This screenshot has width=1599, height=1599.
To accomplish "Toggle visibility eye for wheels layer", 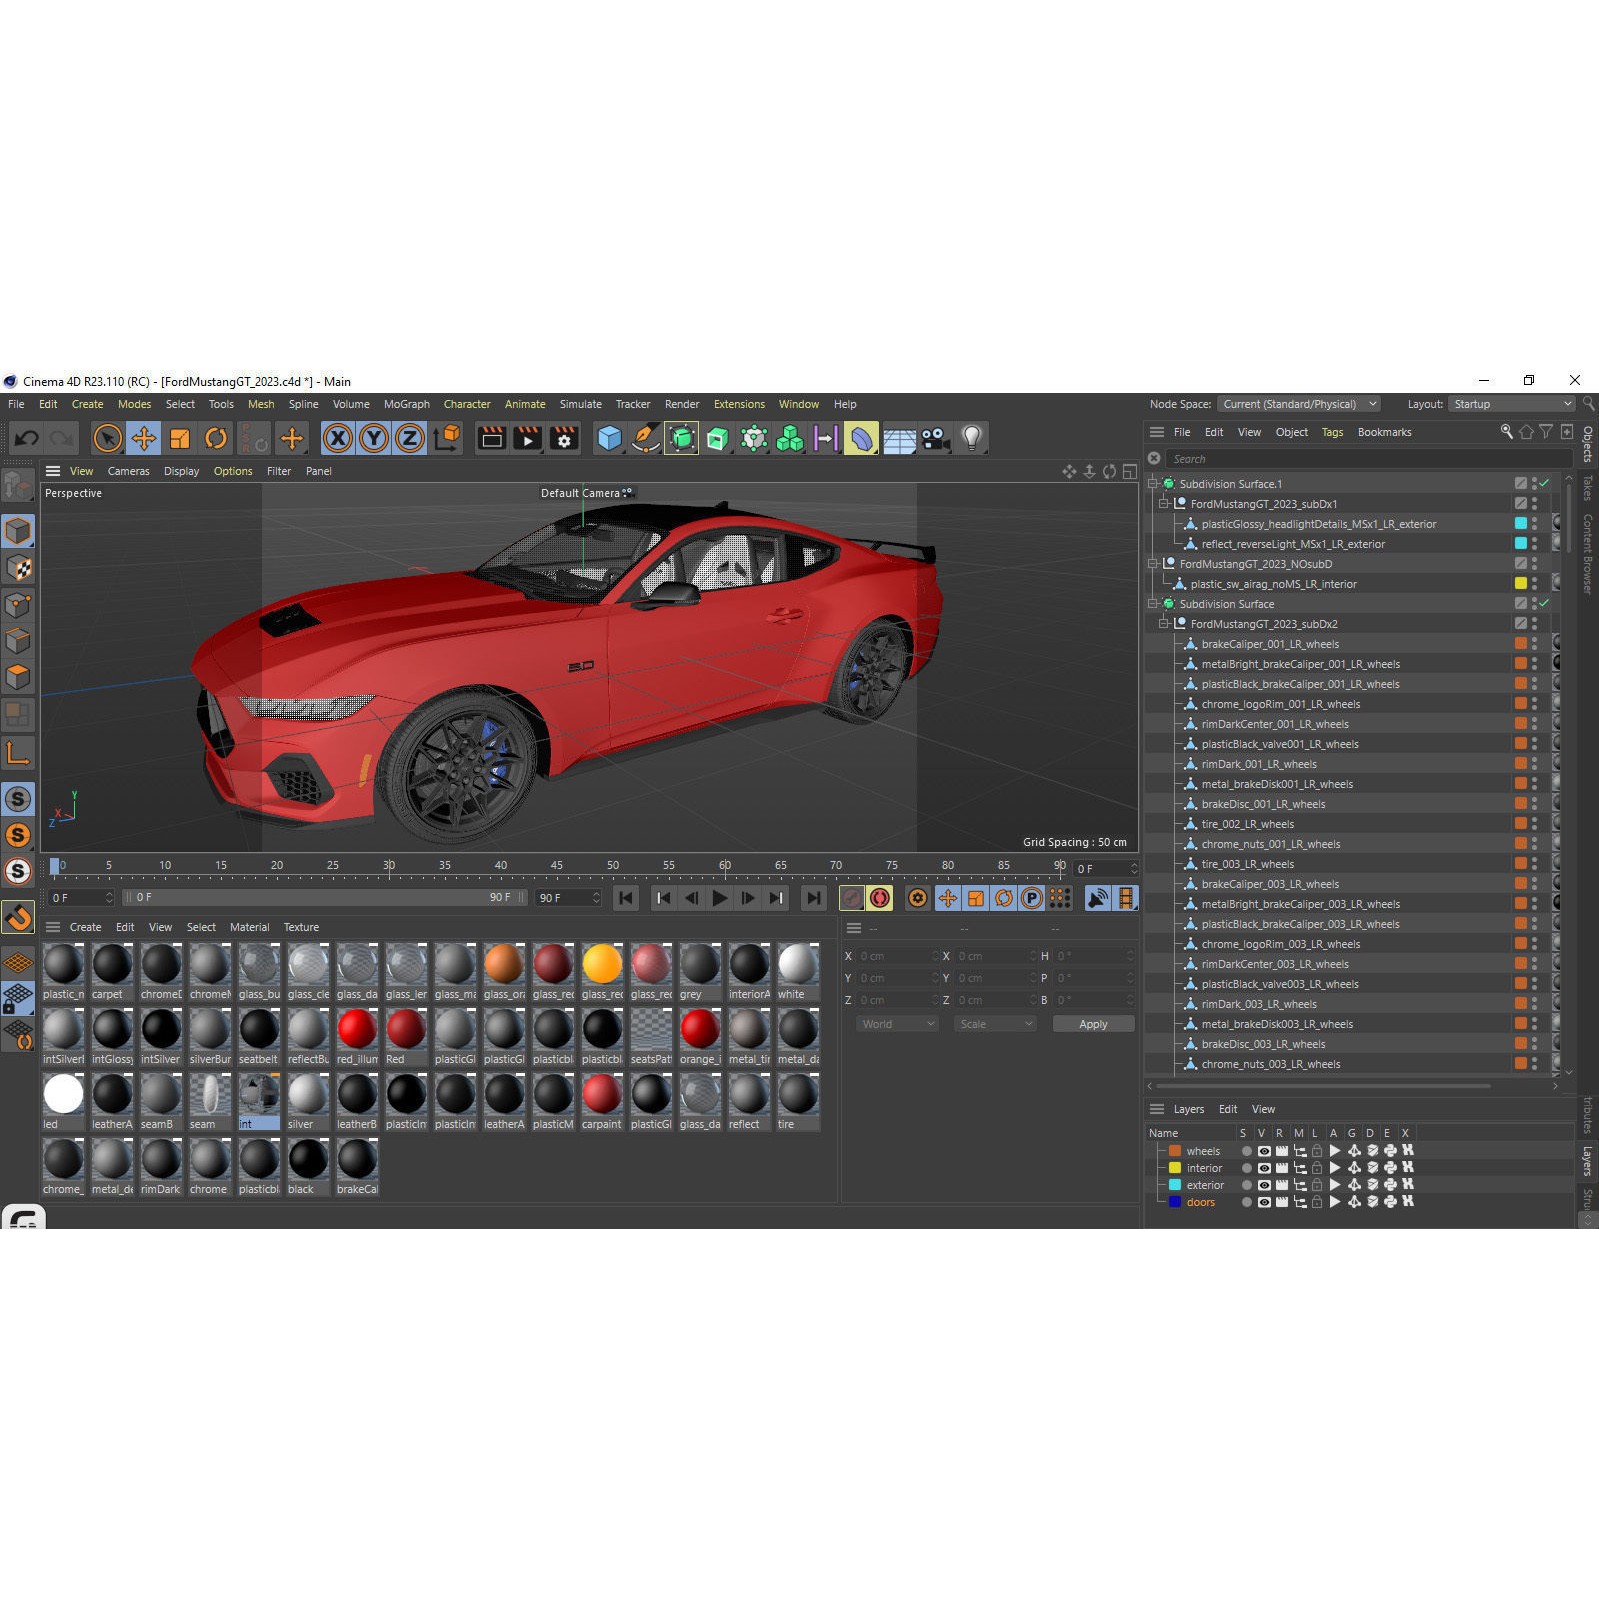I will [x=1264, y=1151].
